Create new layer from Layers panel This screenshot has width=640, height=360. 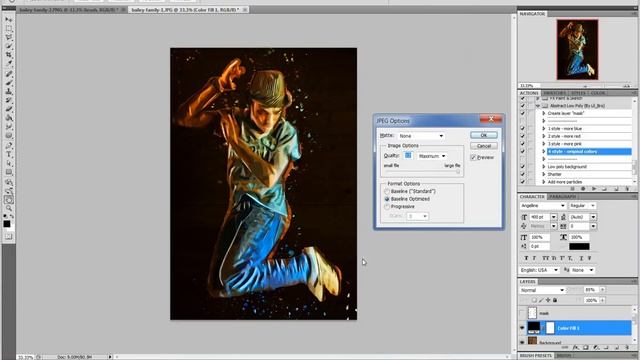pos(617,348)
